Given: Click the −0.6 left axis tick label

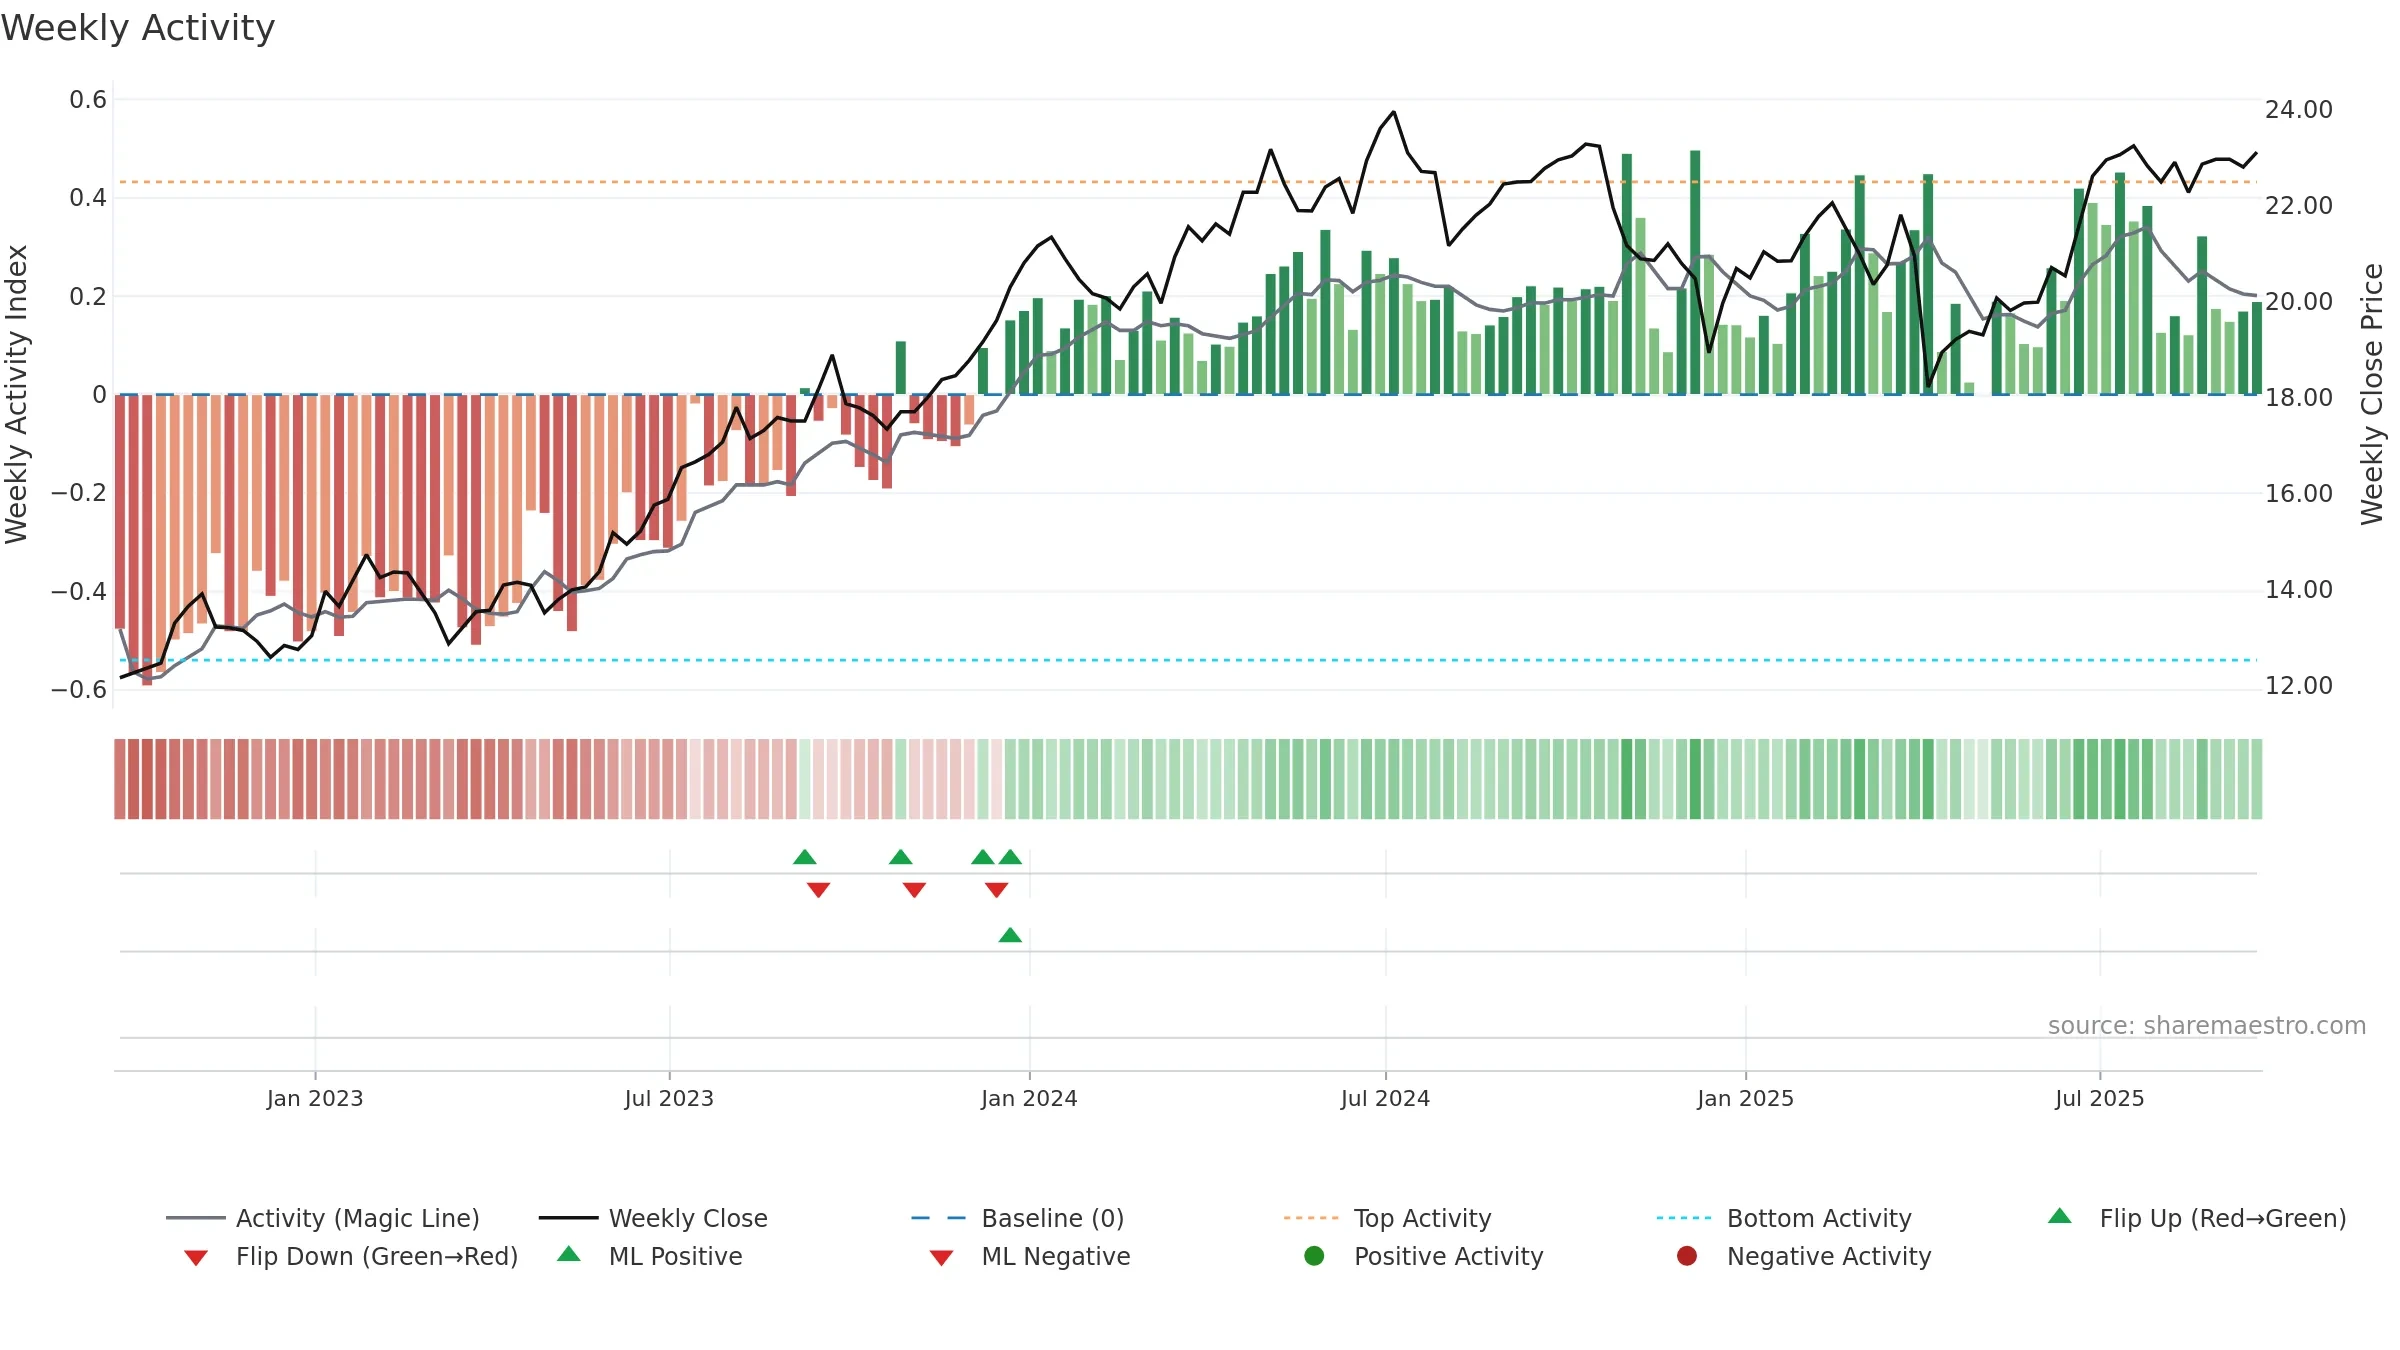Looking at the screenshot, I should [x=79, y=689].
